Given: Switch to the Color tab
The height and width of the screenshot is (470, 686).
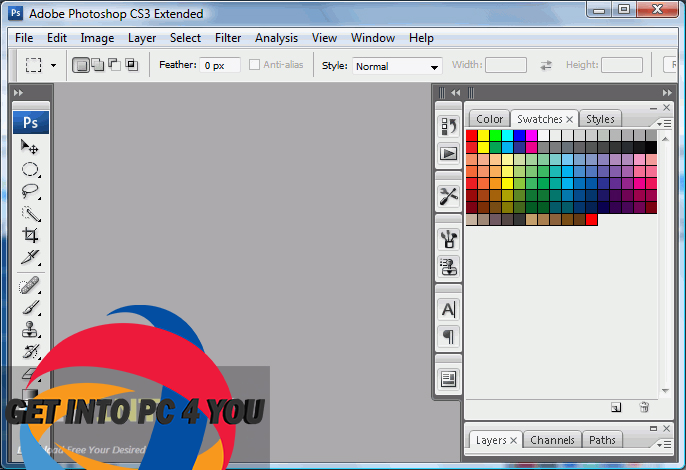Looking at the screenshot, I should (x=489, y=119).
